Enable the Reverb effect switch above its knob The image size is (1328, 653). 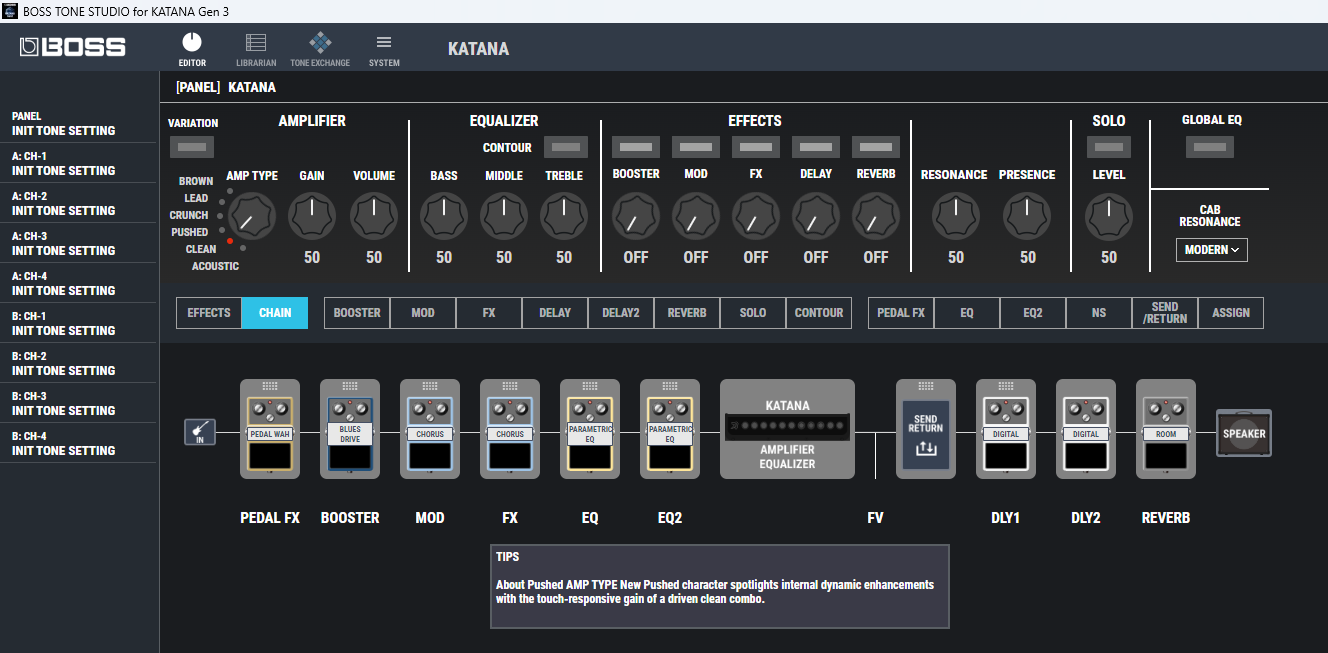876,147
